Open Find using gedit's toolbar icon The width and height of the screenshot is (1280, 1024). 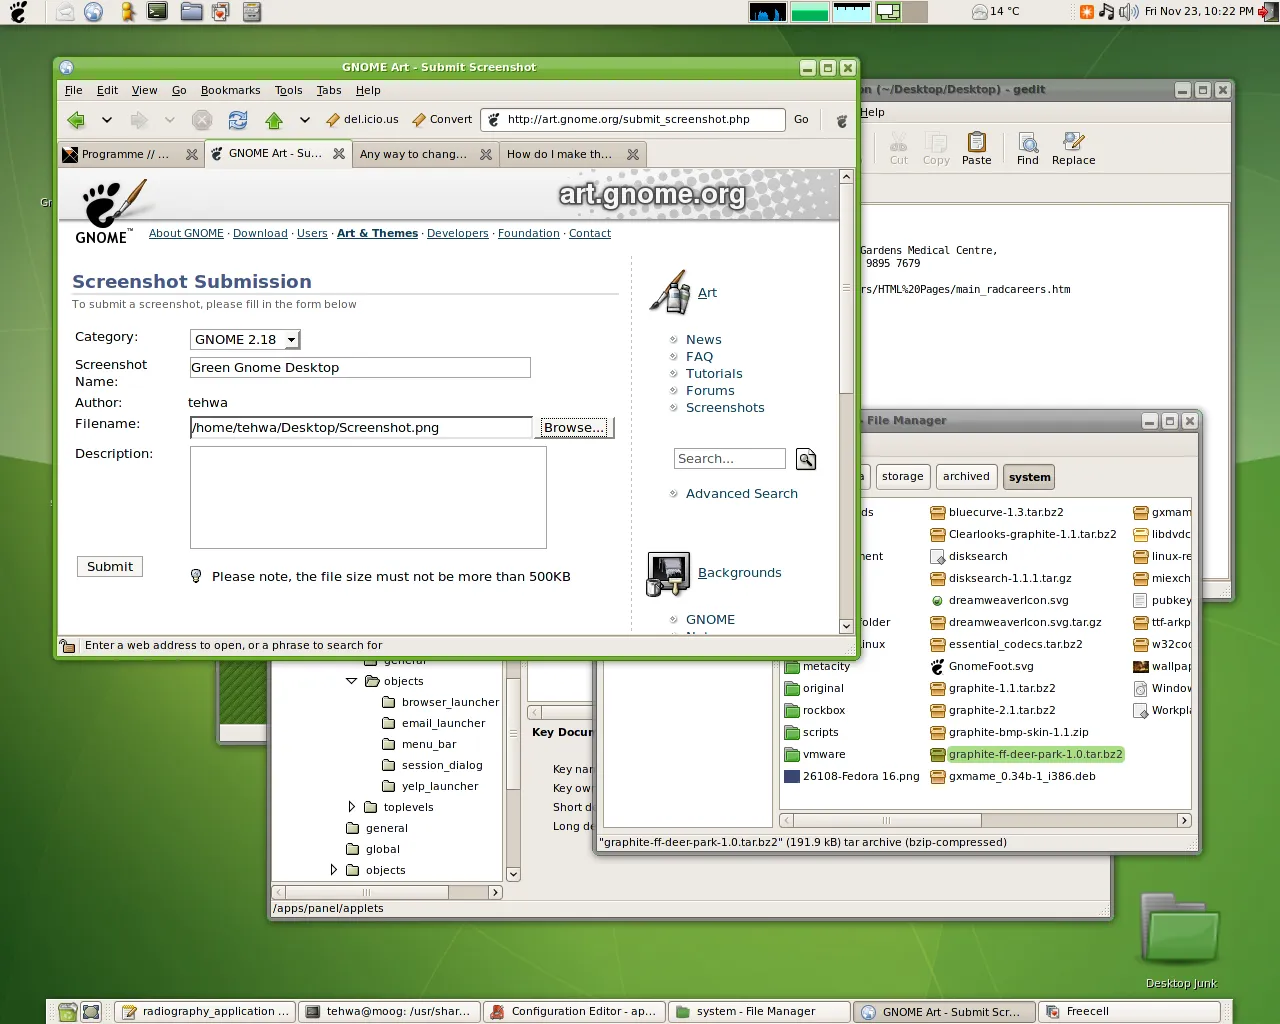click(x=1027, y=147)
